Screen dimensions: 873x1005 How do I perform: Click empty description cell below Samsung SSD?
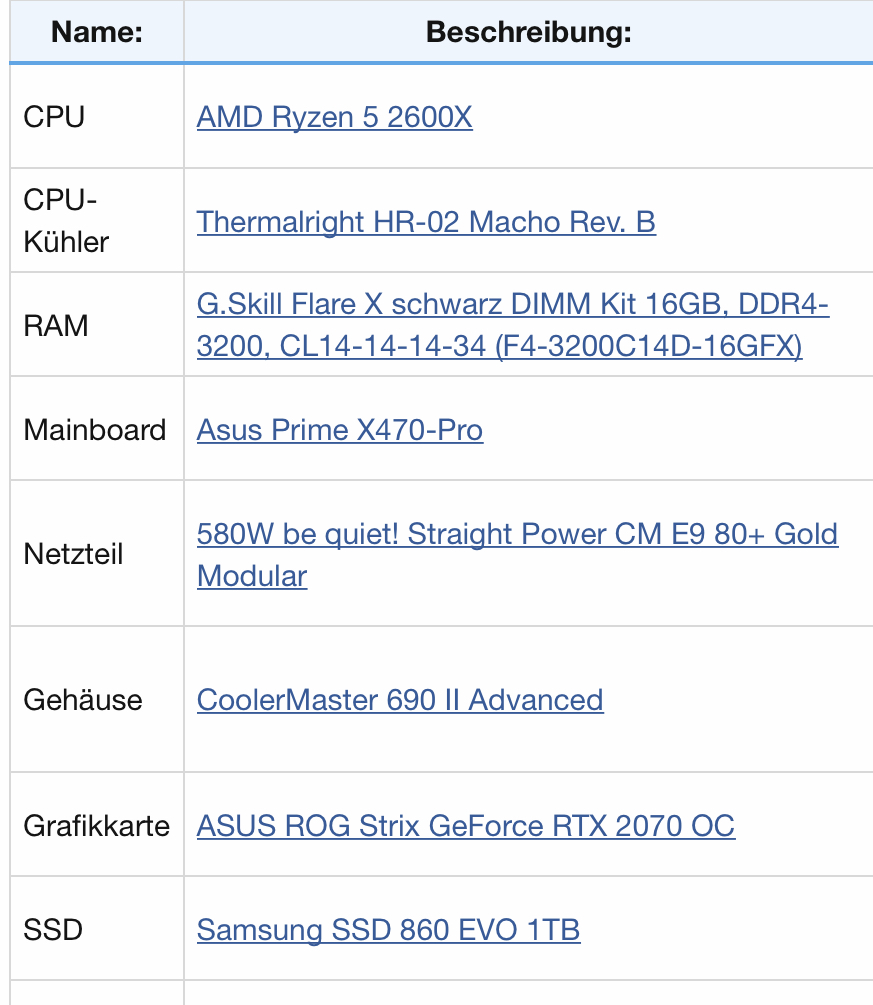point(529,993)
